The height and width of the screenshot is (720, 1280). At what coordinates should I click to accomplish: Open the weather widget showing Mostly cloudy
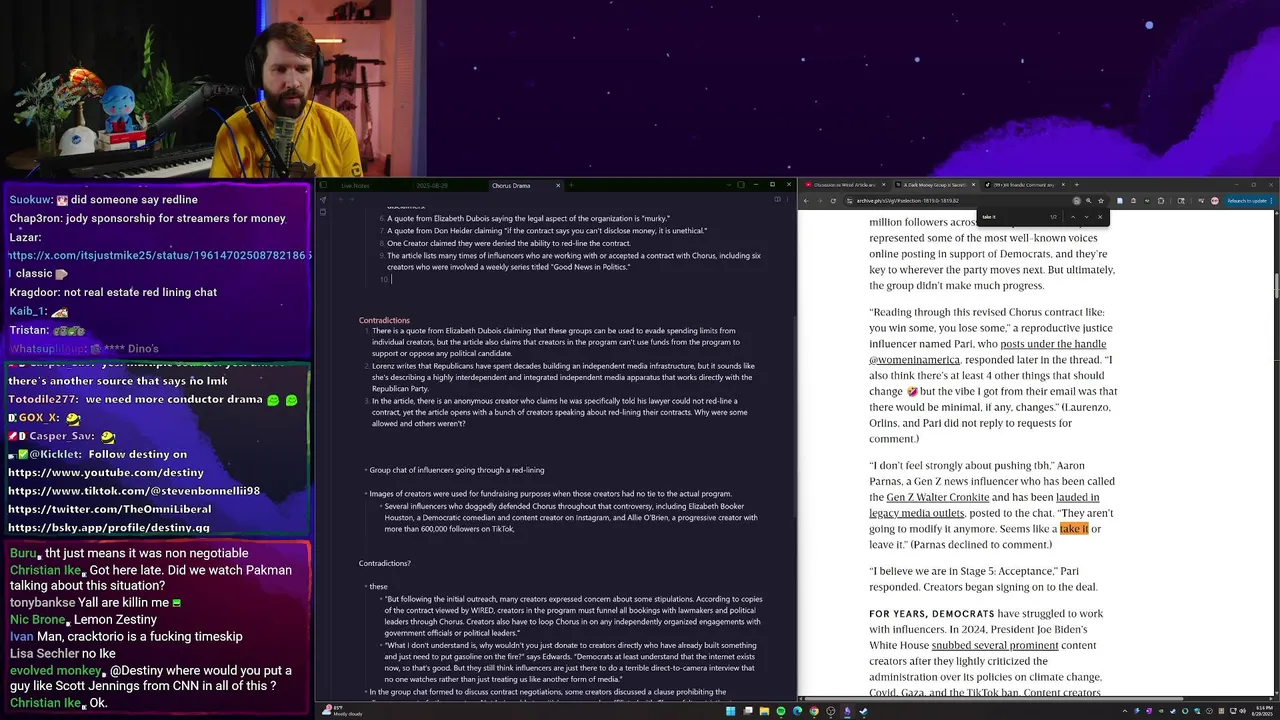click(x=342, y=711)
